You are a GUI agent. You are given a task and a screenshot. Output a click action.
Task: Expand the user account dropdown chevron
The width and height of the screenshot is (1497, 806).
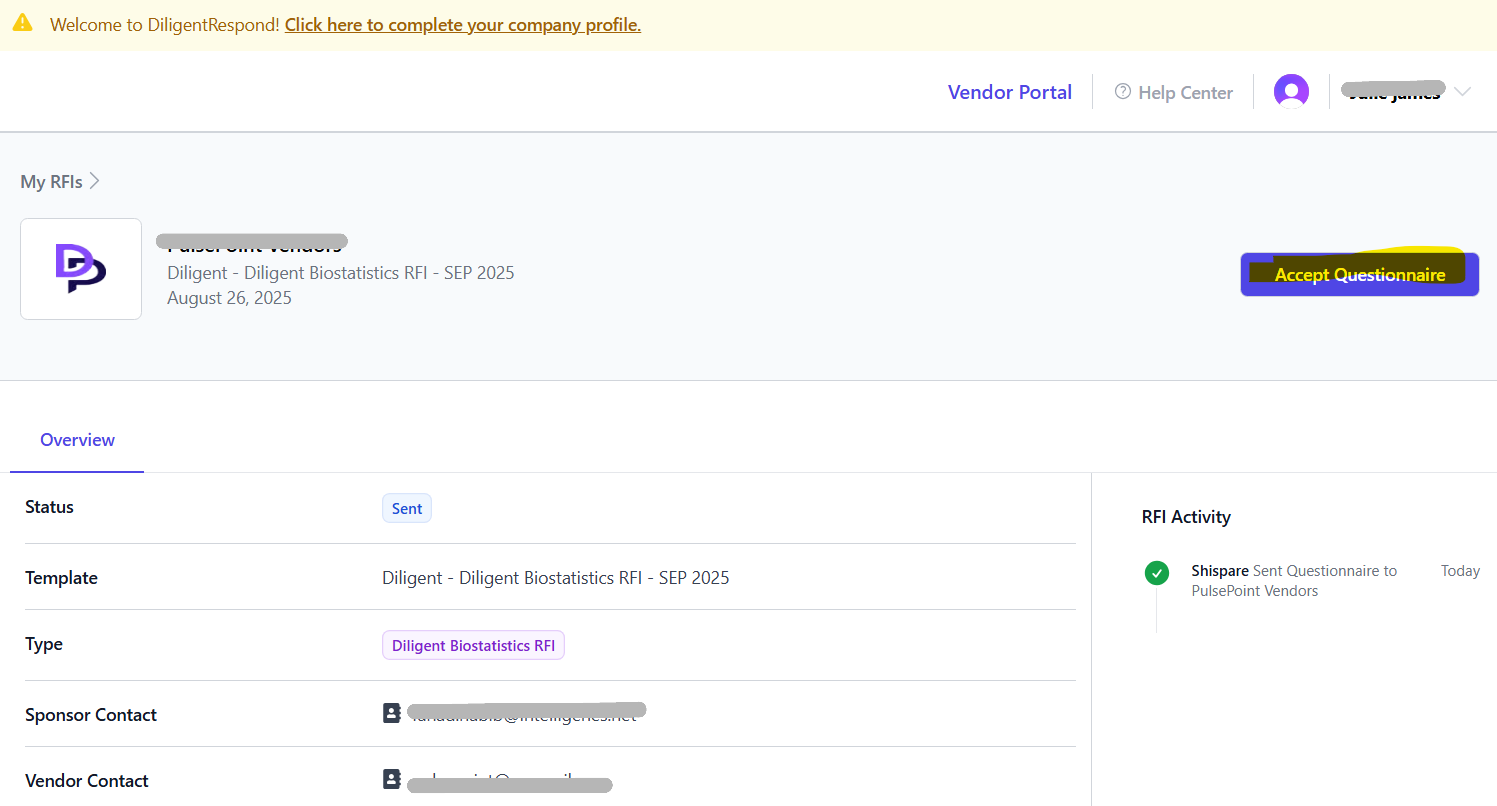1462,92
